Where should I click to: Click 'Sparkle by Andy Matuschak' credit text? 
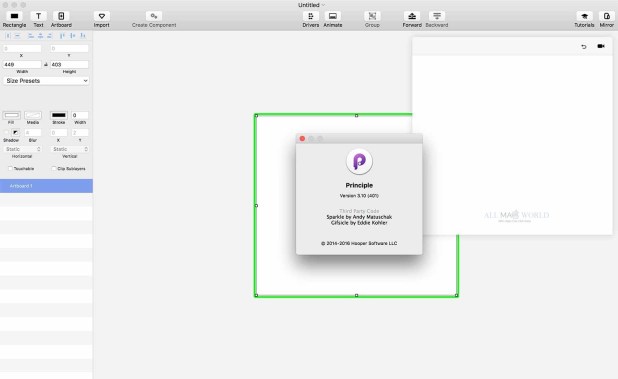coord(359,217)
